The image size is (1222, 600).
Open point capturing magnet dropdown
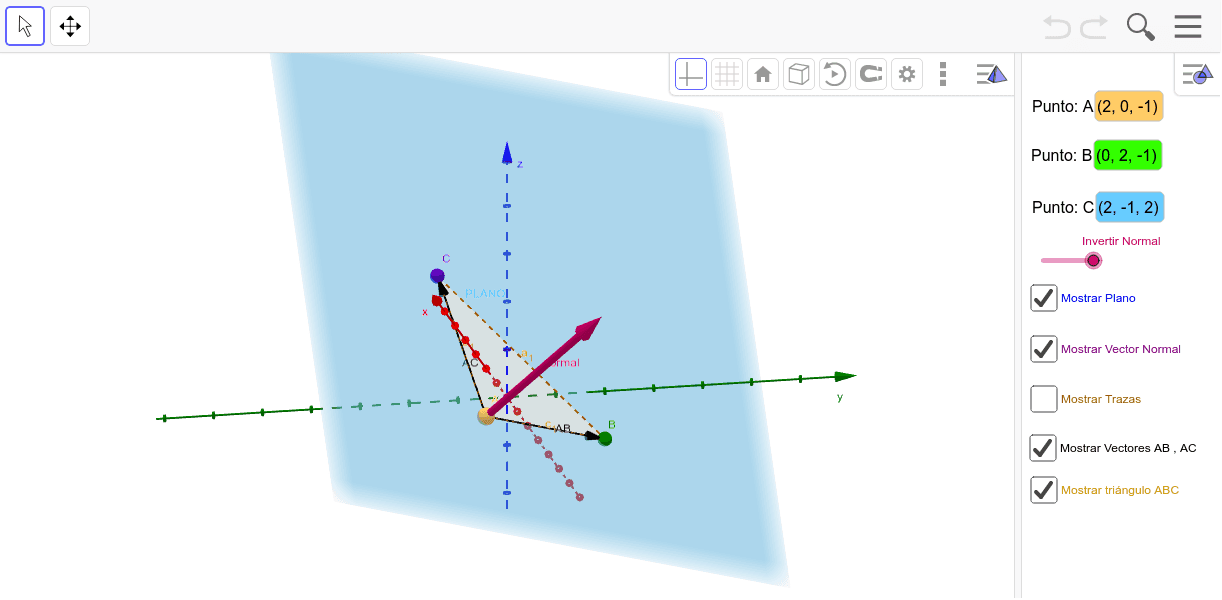tap(871, 74)
